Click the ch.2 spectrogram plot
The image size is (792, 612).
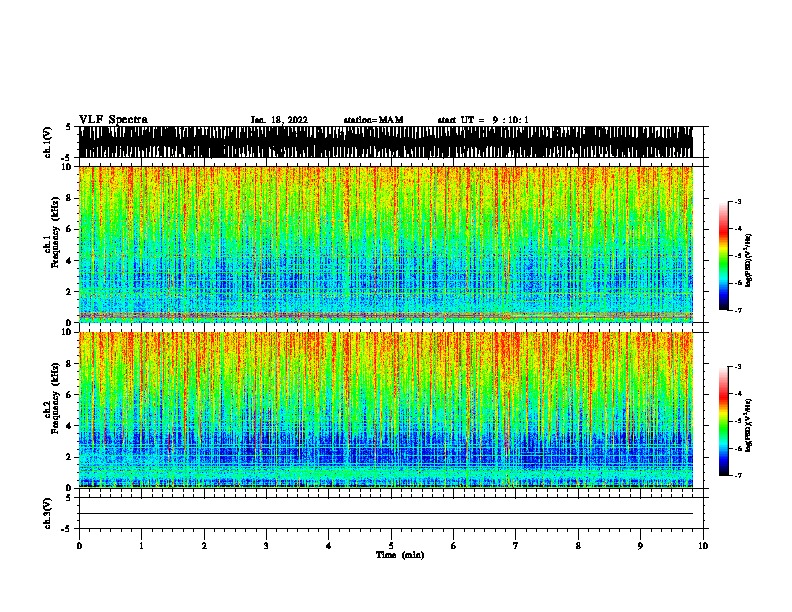coord(385,410)
